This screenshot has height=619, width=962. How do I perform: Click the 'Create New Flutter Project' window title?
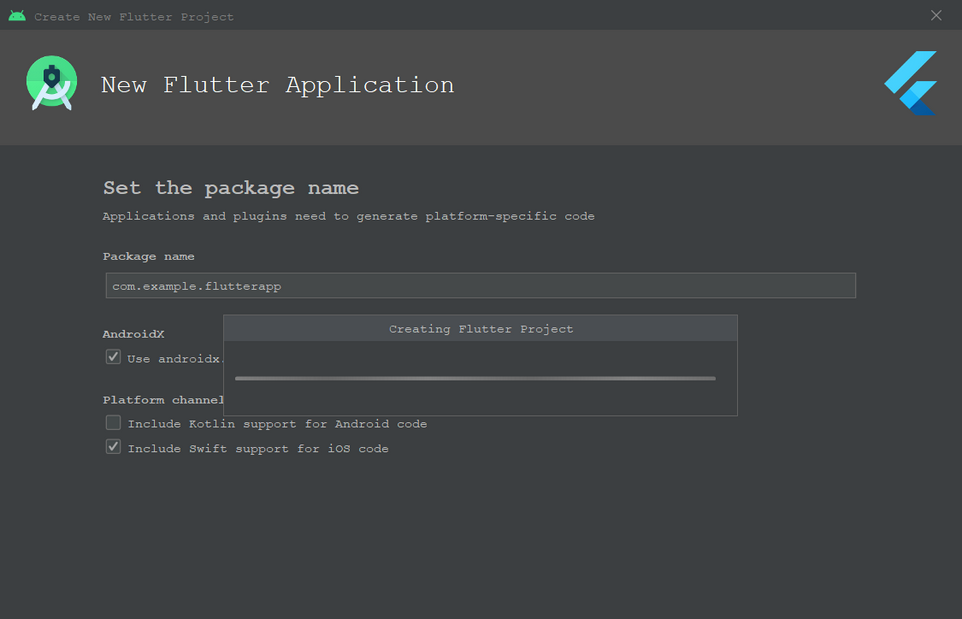(x=134, y=17)
